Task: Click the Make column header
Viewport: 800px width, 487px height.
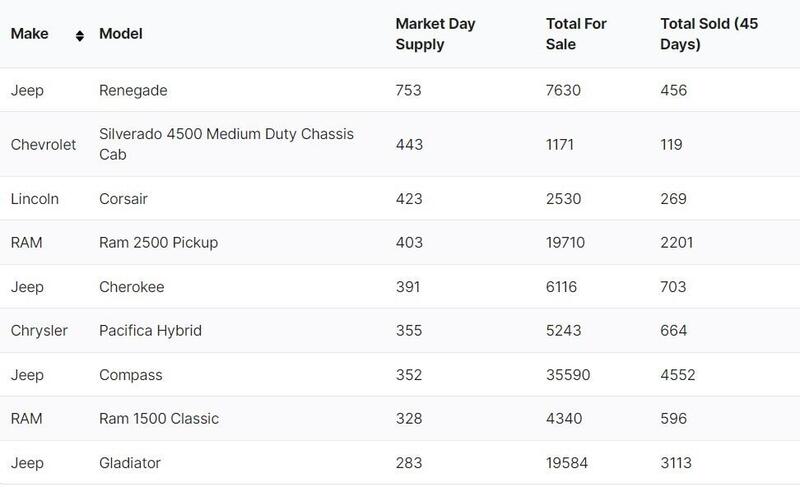Action: click(28, 34)
